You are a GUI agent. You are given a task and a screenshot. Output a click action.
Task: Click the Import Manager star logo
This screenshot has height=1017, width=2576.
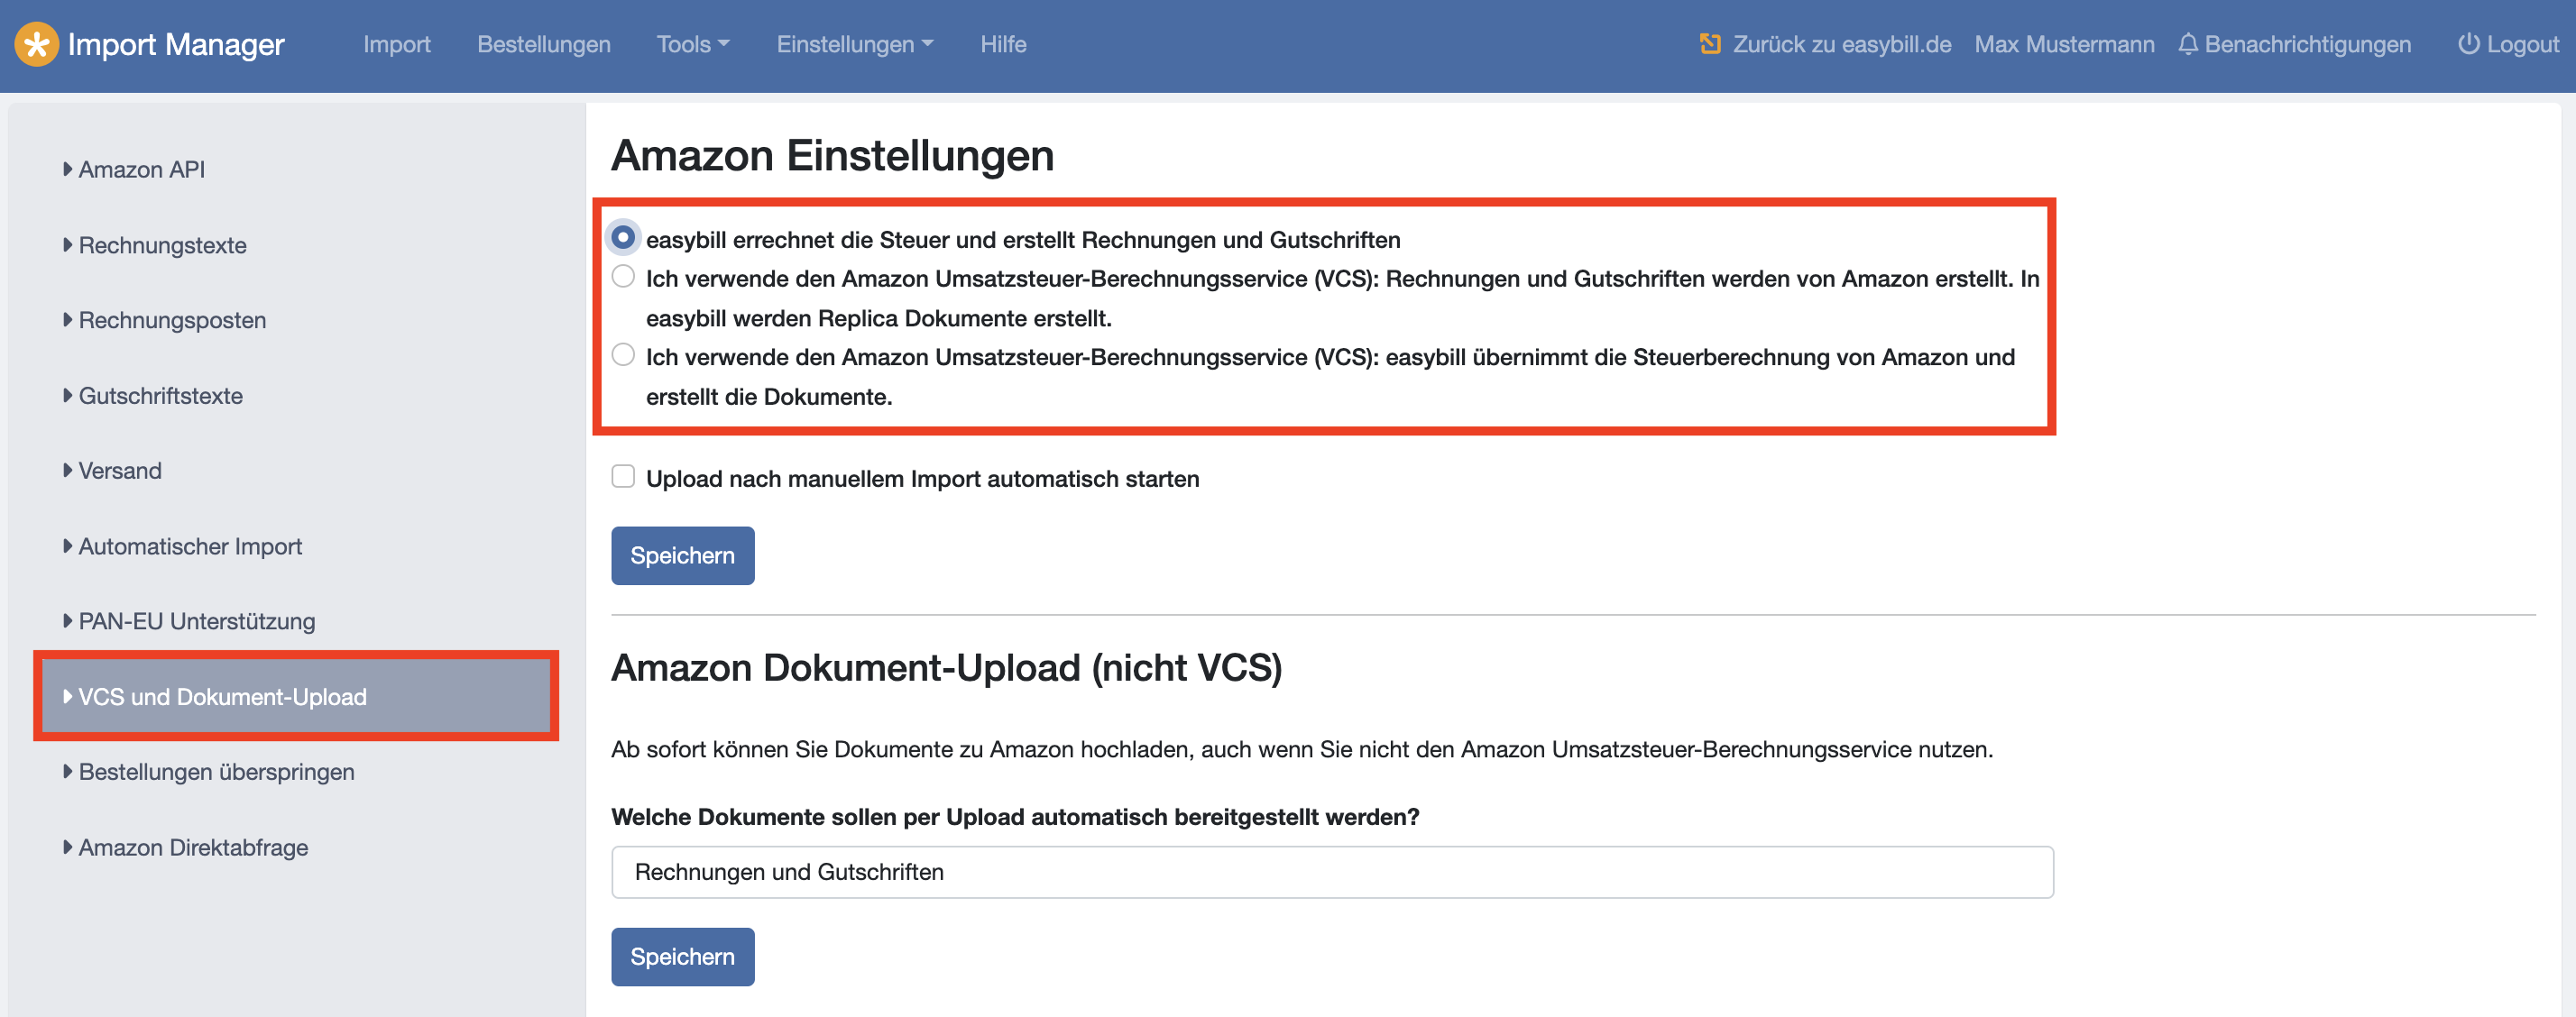[x=36, y=44]
